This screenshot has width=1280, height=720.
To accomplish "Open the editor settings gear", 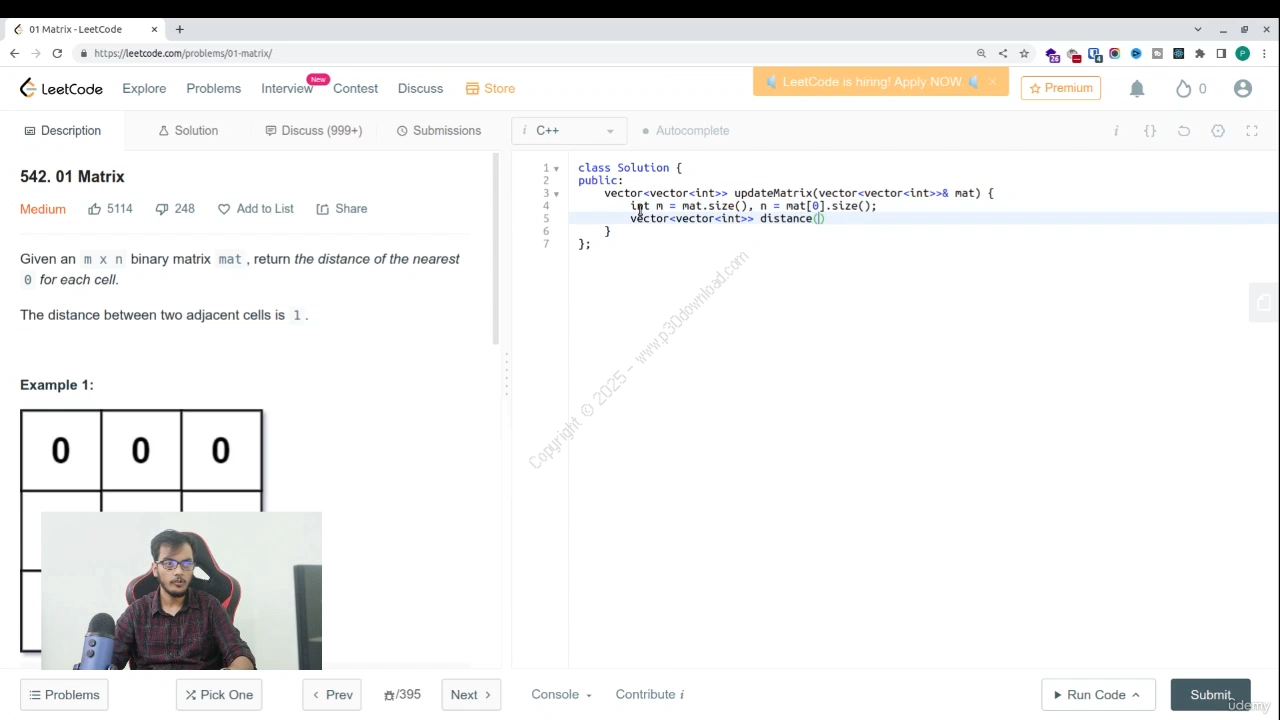I will (x=1218, y=131).
